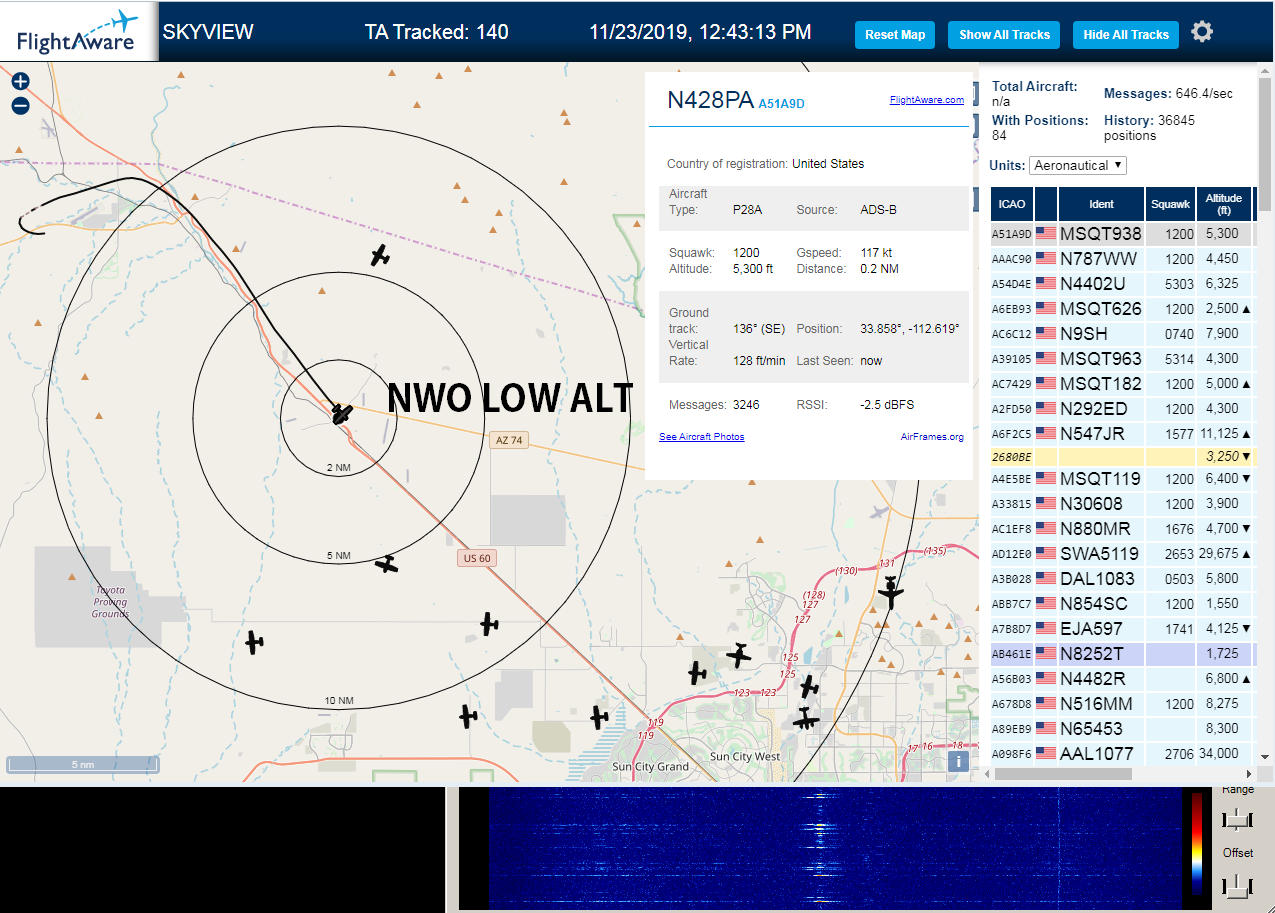1275x913 pixels.
Task: Click horizontal scrollbar under aircraft table
Action: pyautogui.click(x=1064, y=774)
